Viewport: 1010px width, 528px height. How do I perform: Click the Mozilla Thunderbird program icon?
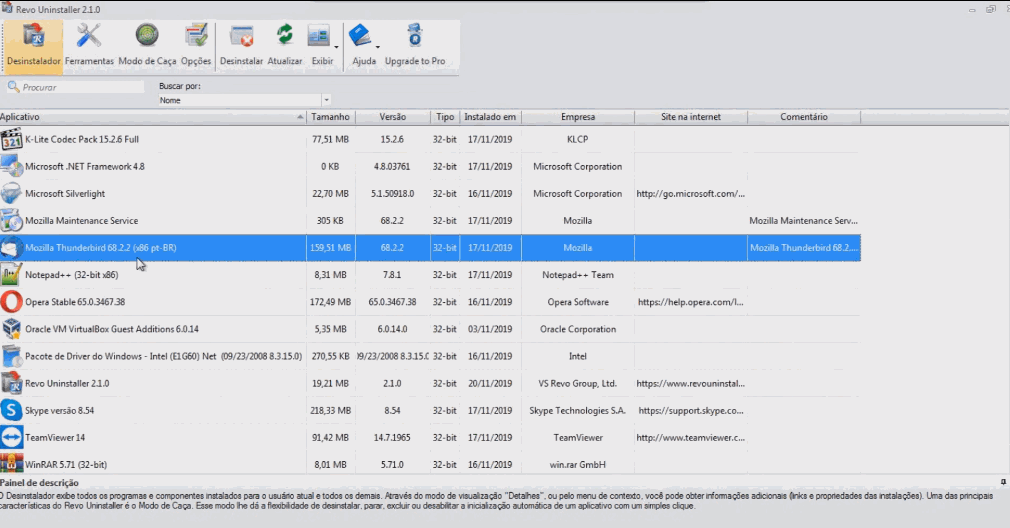point(12,247)
